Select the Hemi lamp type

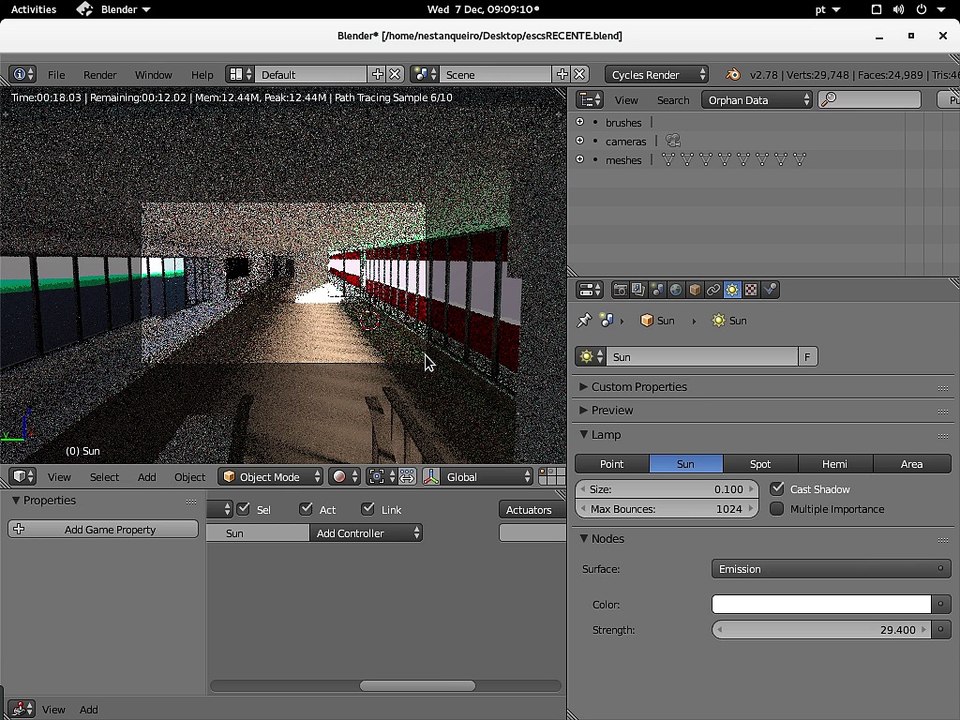(835, 463)
